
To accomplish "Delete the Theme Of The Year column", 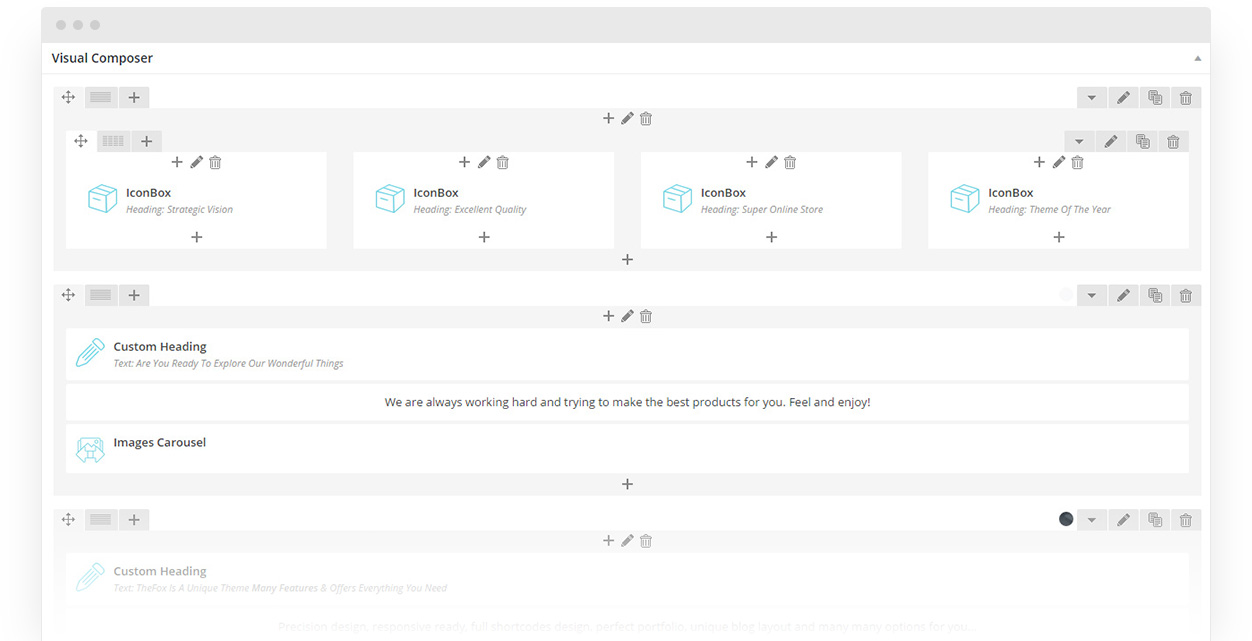I will click(1077, 162).
